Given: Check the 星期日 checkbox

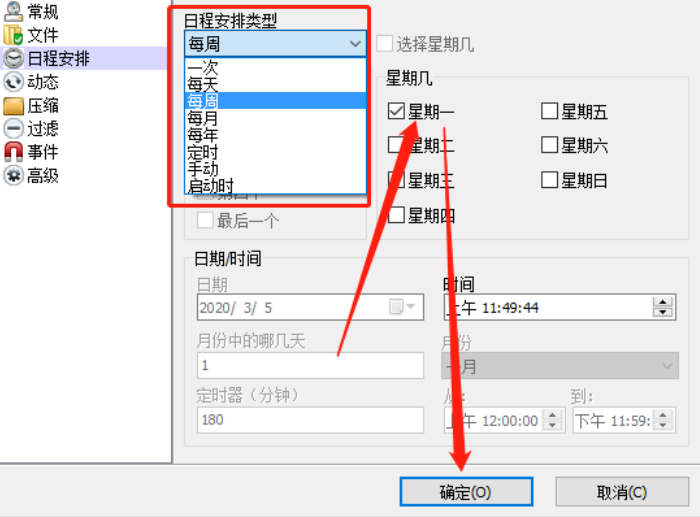Looking at the screenshot, I should 550,180.
